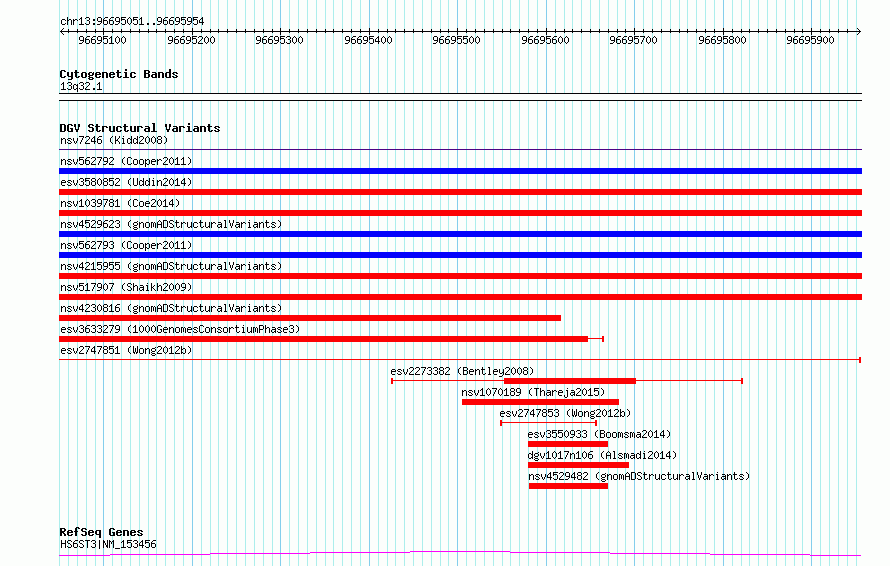Open the esv3580852 (Uddin2014) variant label
890x566 pixels.
point(126,182)
